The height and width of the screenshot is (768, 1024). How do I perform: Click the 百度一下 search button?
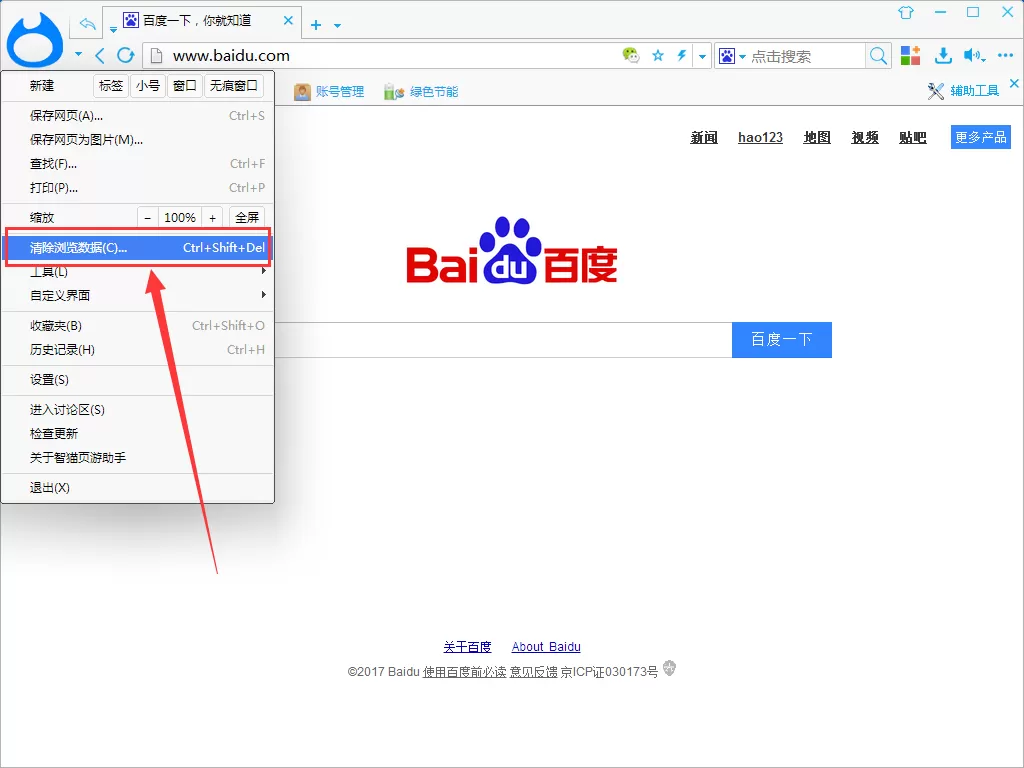[x=782, y=340]
